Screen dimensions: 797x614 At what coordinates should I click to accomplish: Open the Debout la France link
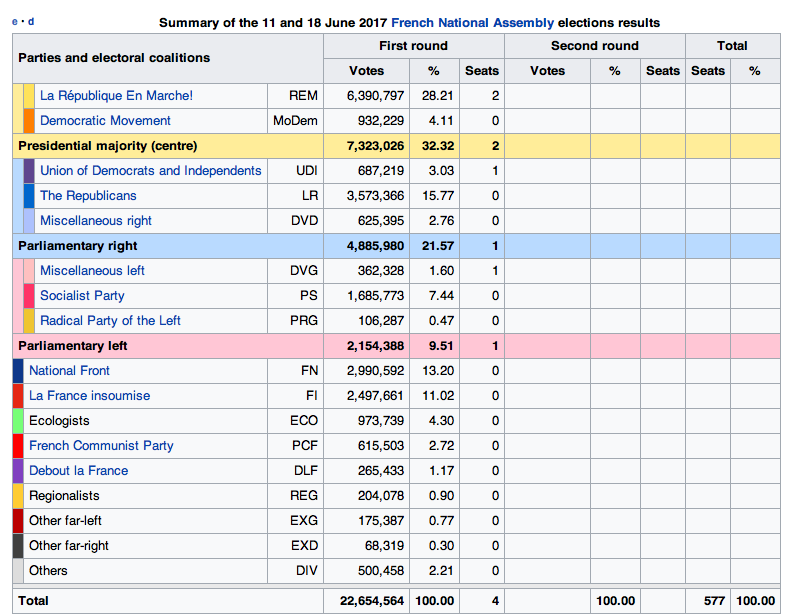pyautogui.click(x=78, y=470)
